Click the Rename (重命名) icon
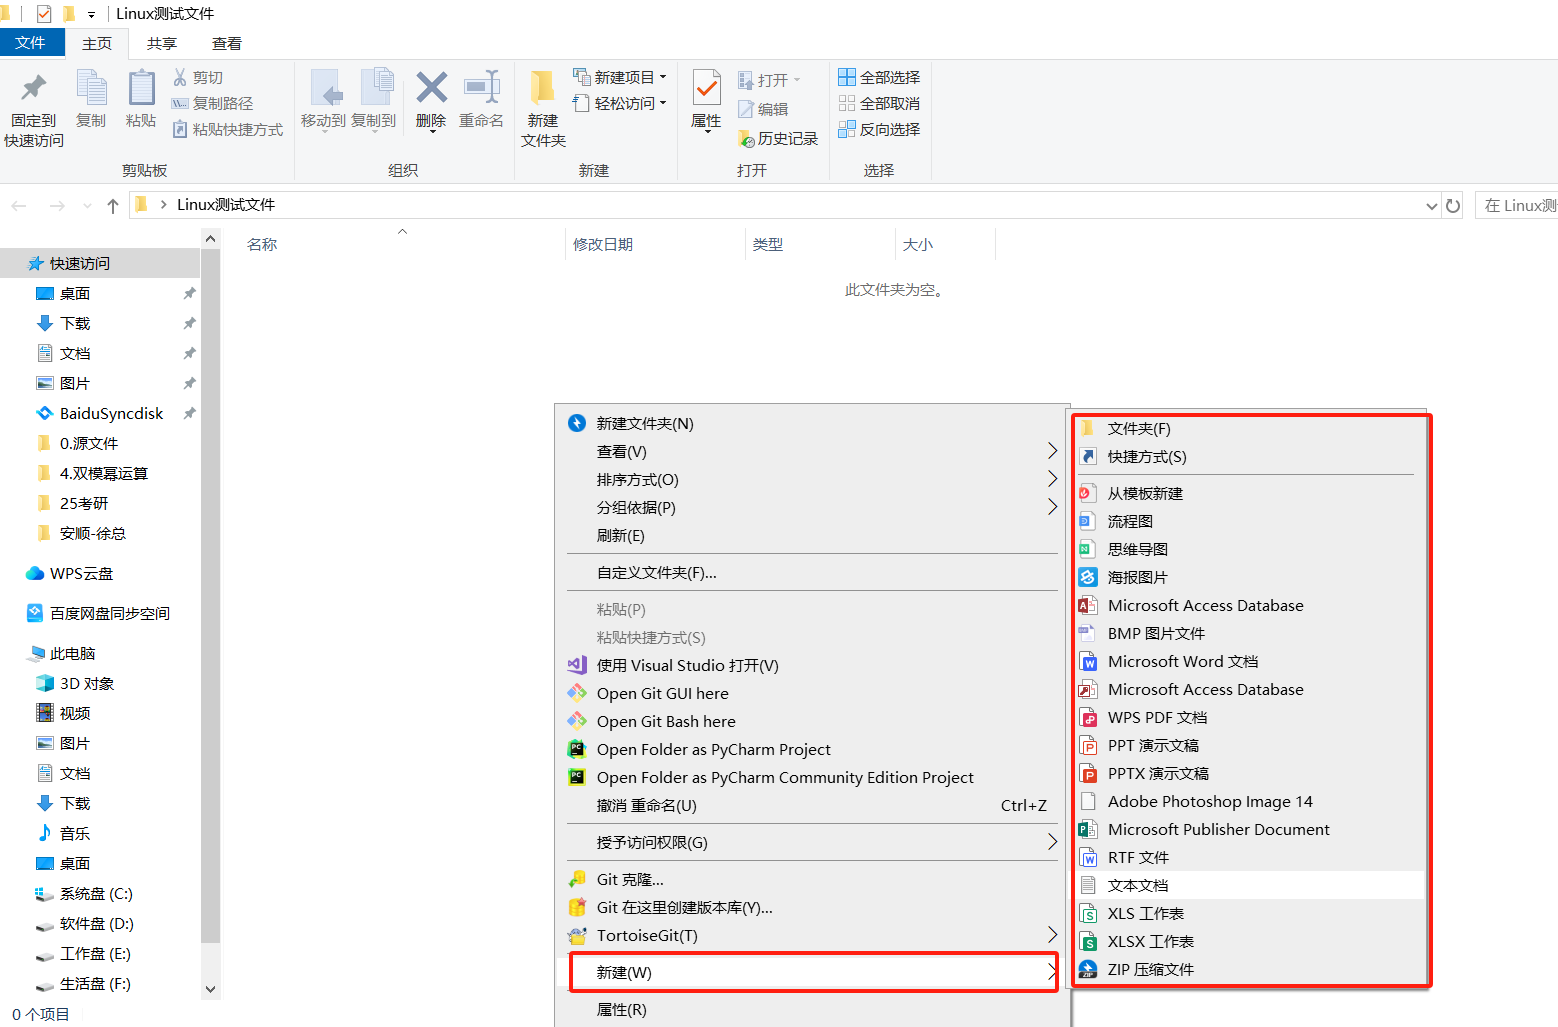The width and height of the screenshot is (1558, 1027). 481,88
